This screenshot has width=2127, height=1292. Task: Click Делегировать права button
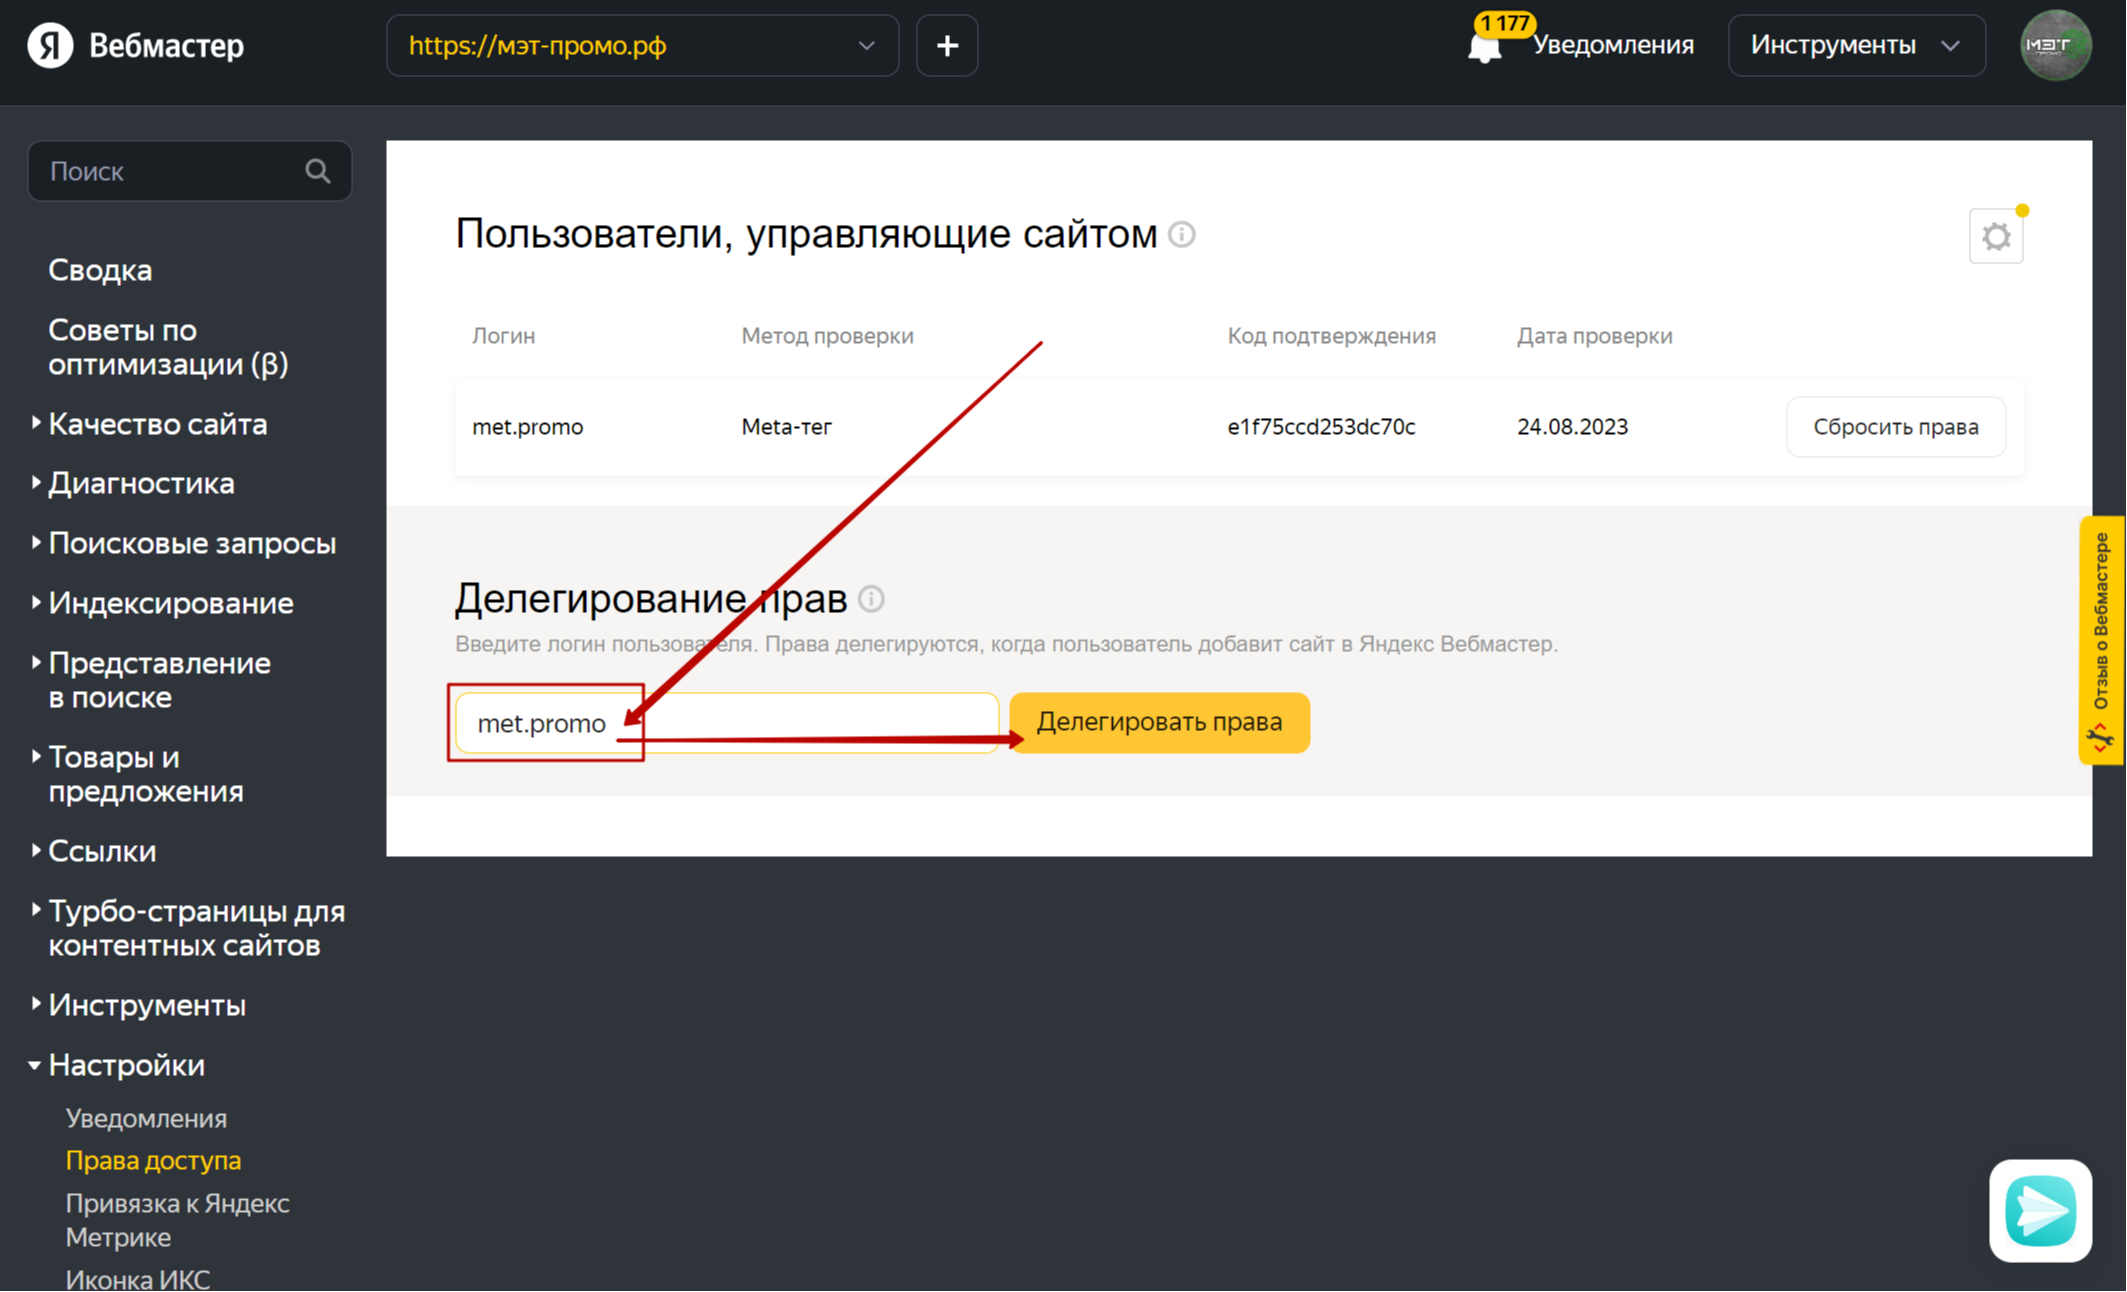[x=1159, y=722]
